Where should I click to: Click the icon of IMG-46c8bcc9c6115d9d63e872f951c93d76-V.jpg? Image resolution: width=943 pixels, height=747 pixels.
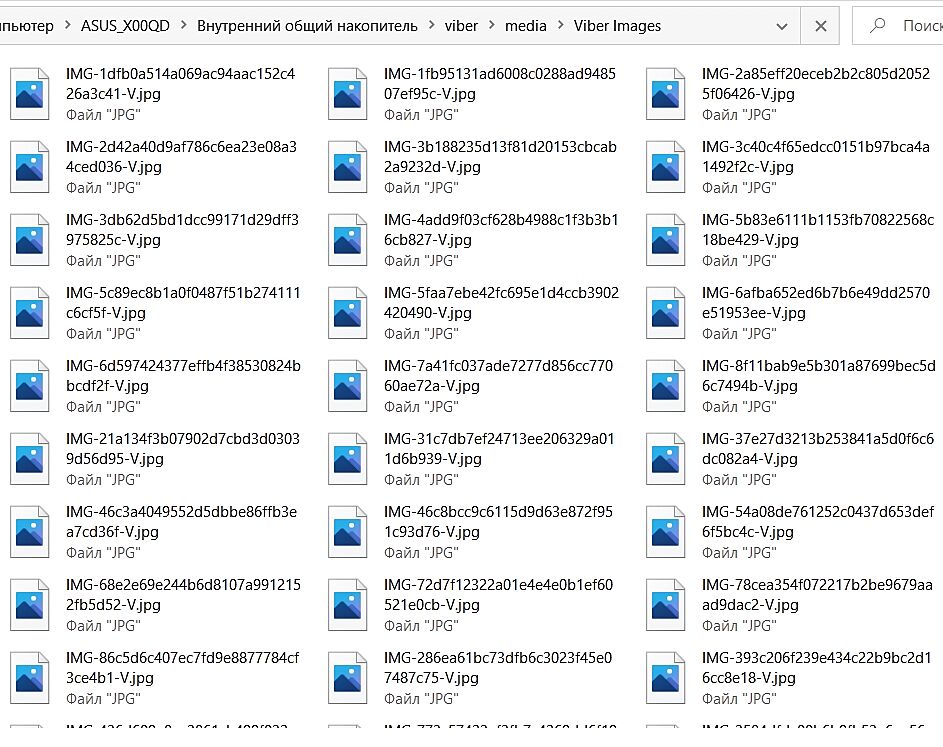[347, 532]
